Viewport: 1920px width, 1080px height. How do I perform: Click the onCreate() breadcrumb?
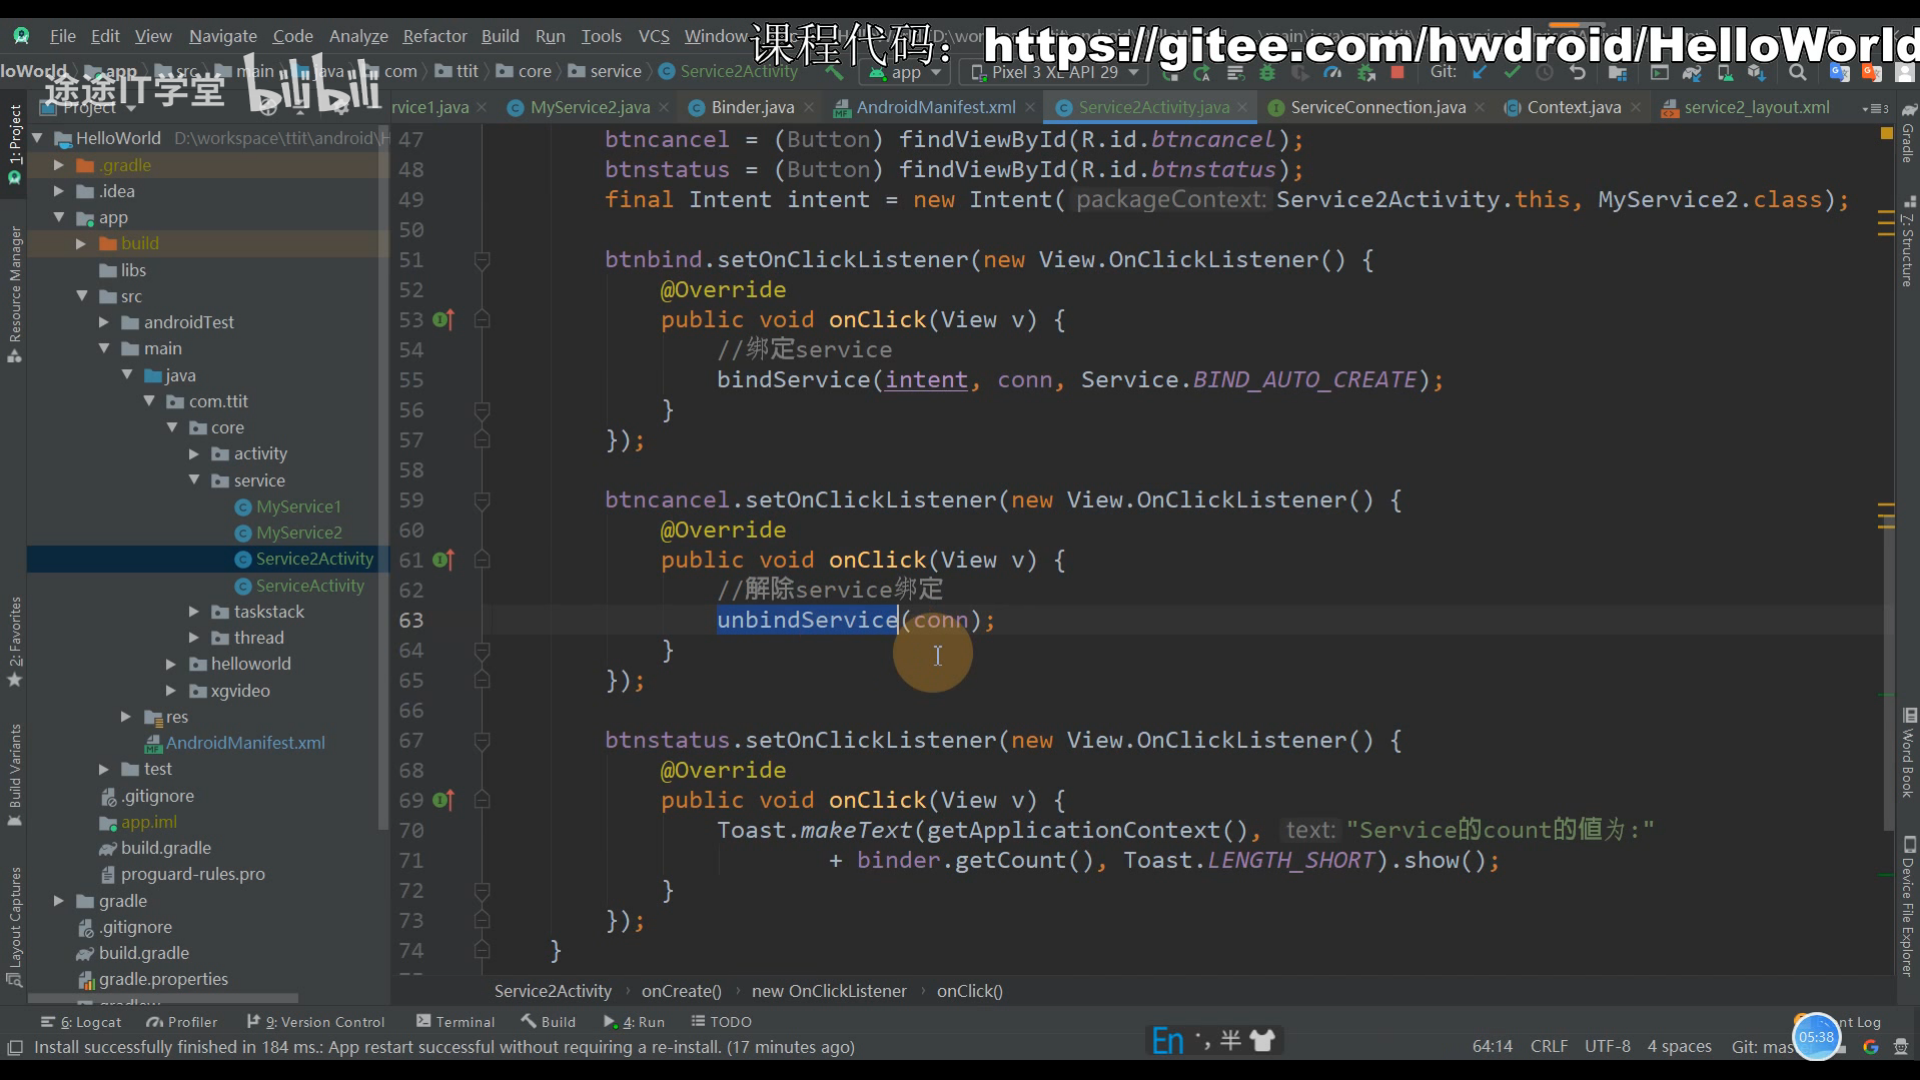pos(681,991)
